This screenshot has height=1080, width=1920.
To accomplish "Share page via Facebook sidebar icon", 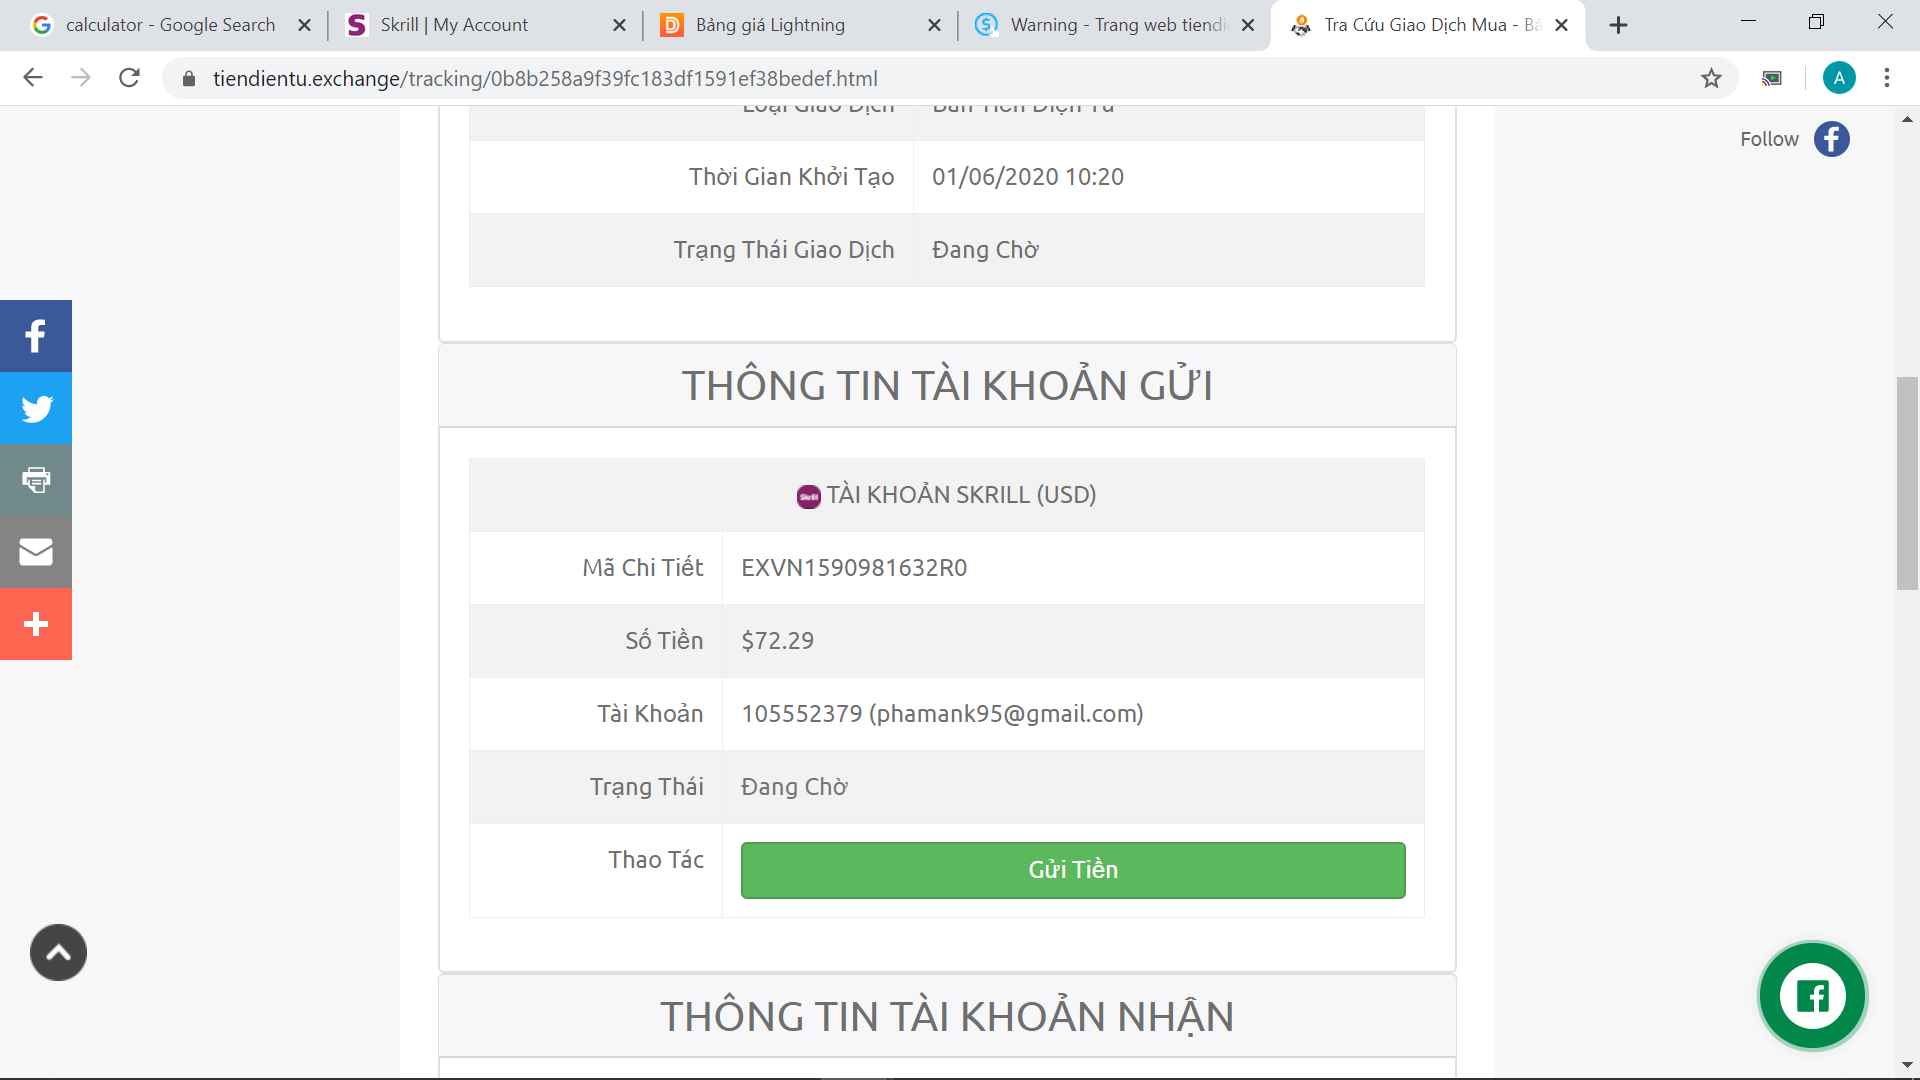I will 36,336.
